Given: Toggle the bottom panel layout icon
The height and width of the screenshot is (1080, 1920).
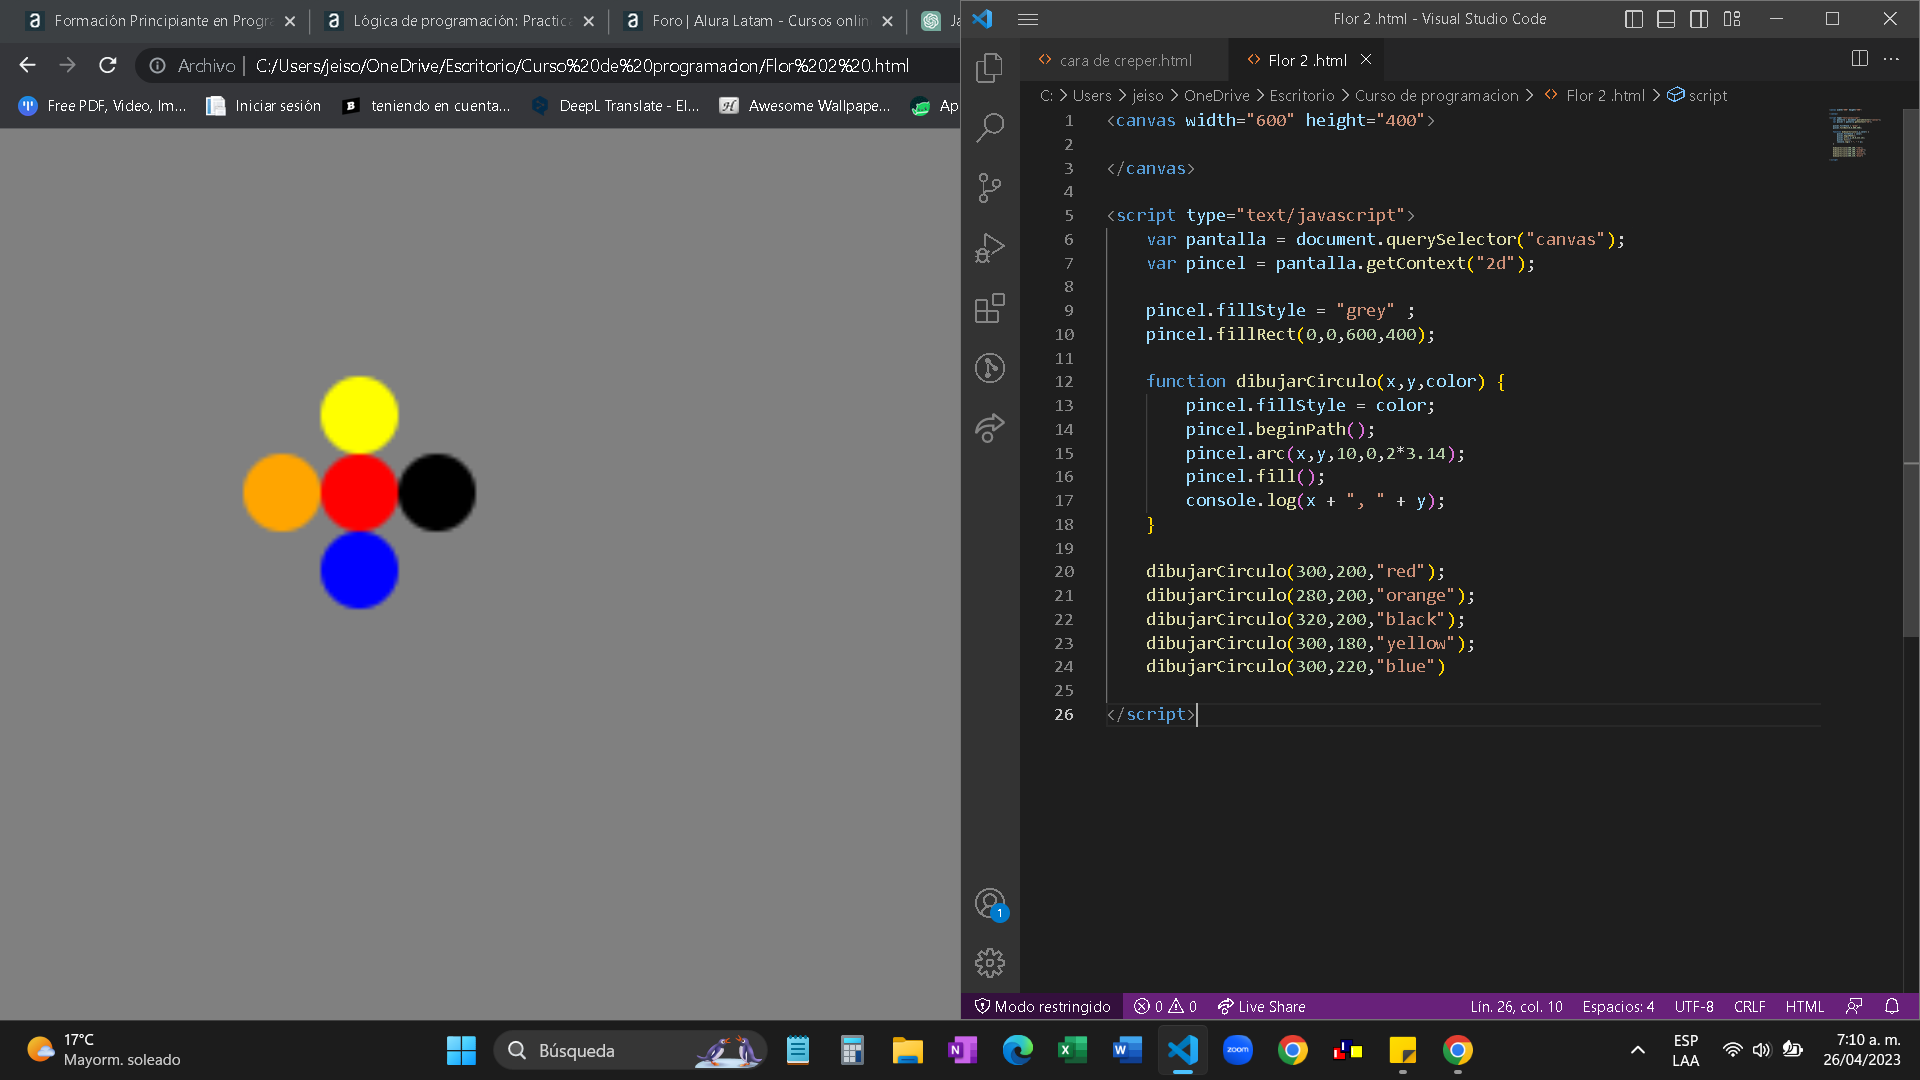Looking at the screenshot, I should tap(1666, 19).
